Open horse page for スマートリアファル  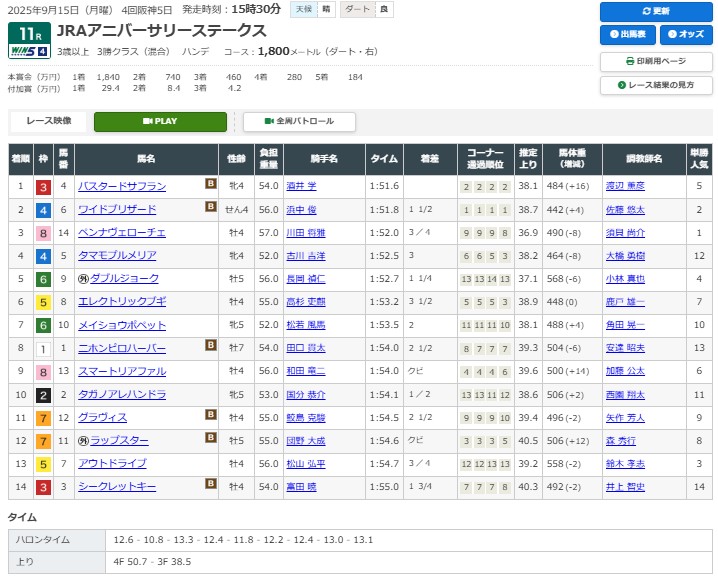(x=122, y=371)
